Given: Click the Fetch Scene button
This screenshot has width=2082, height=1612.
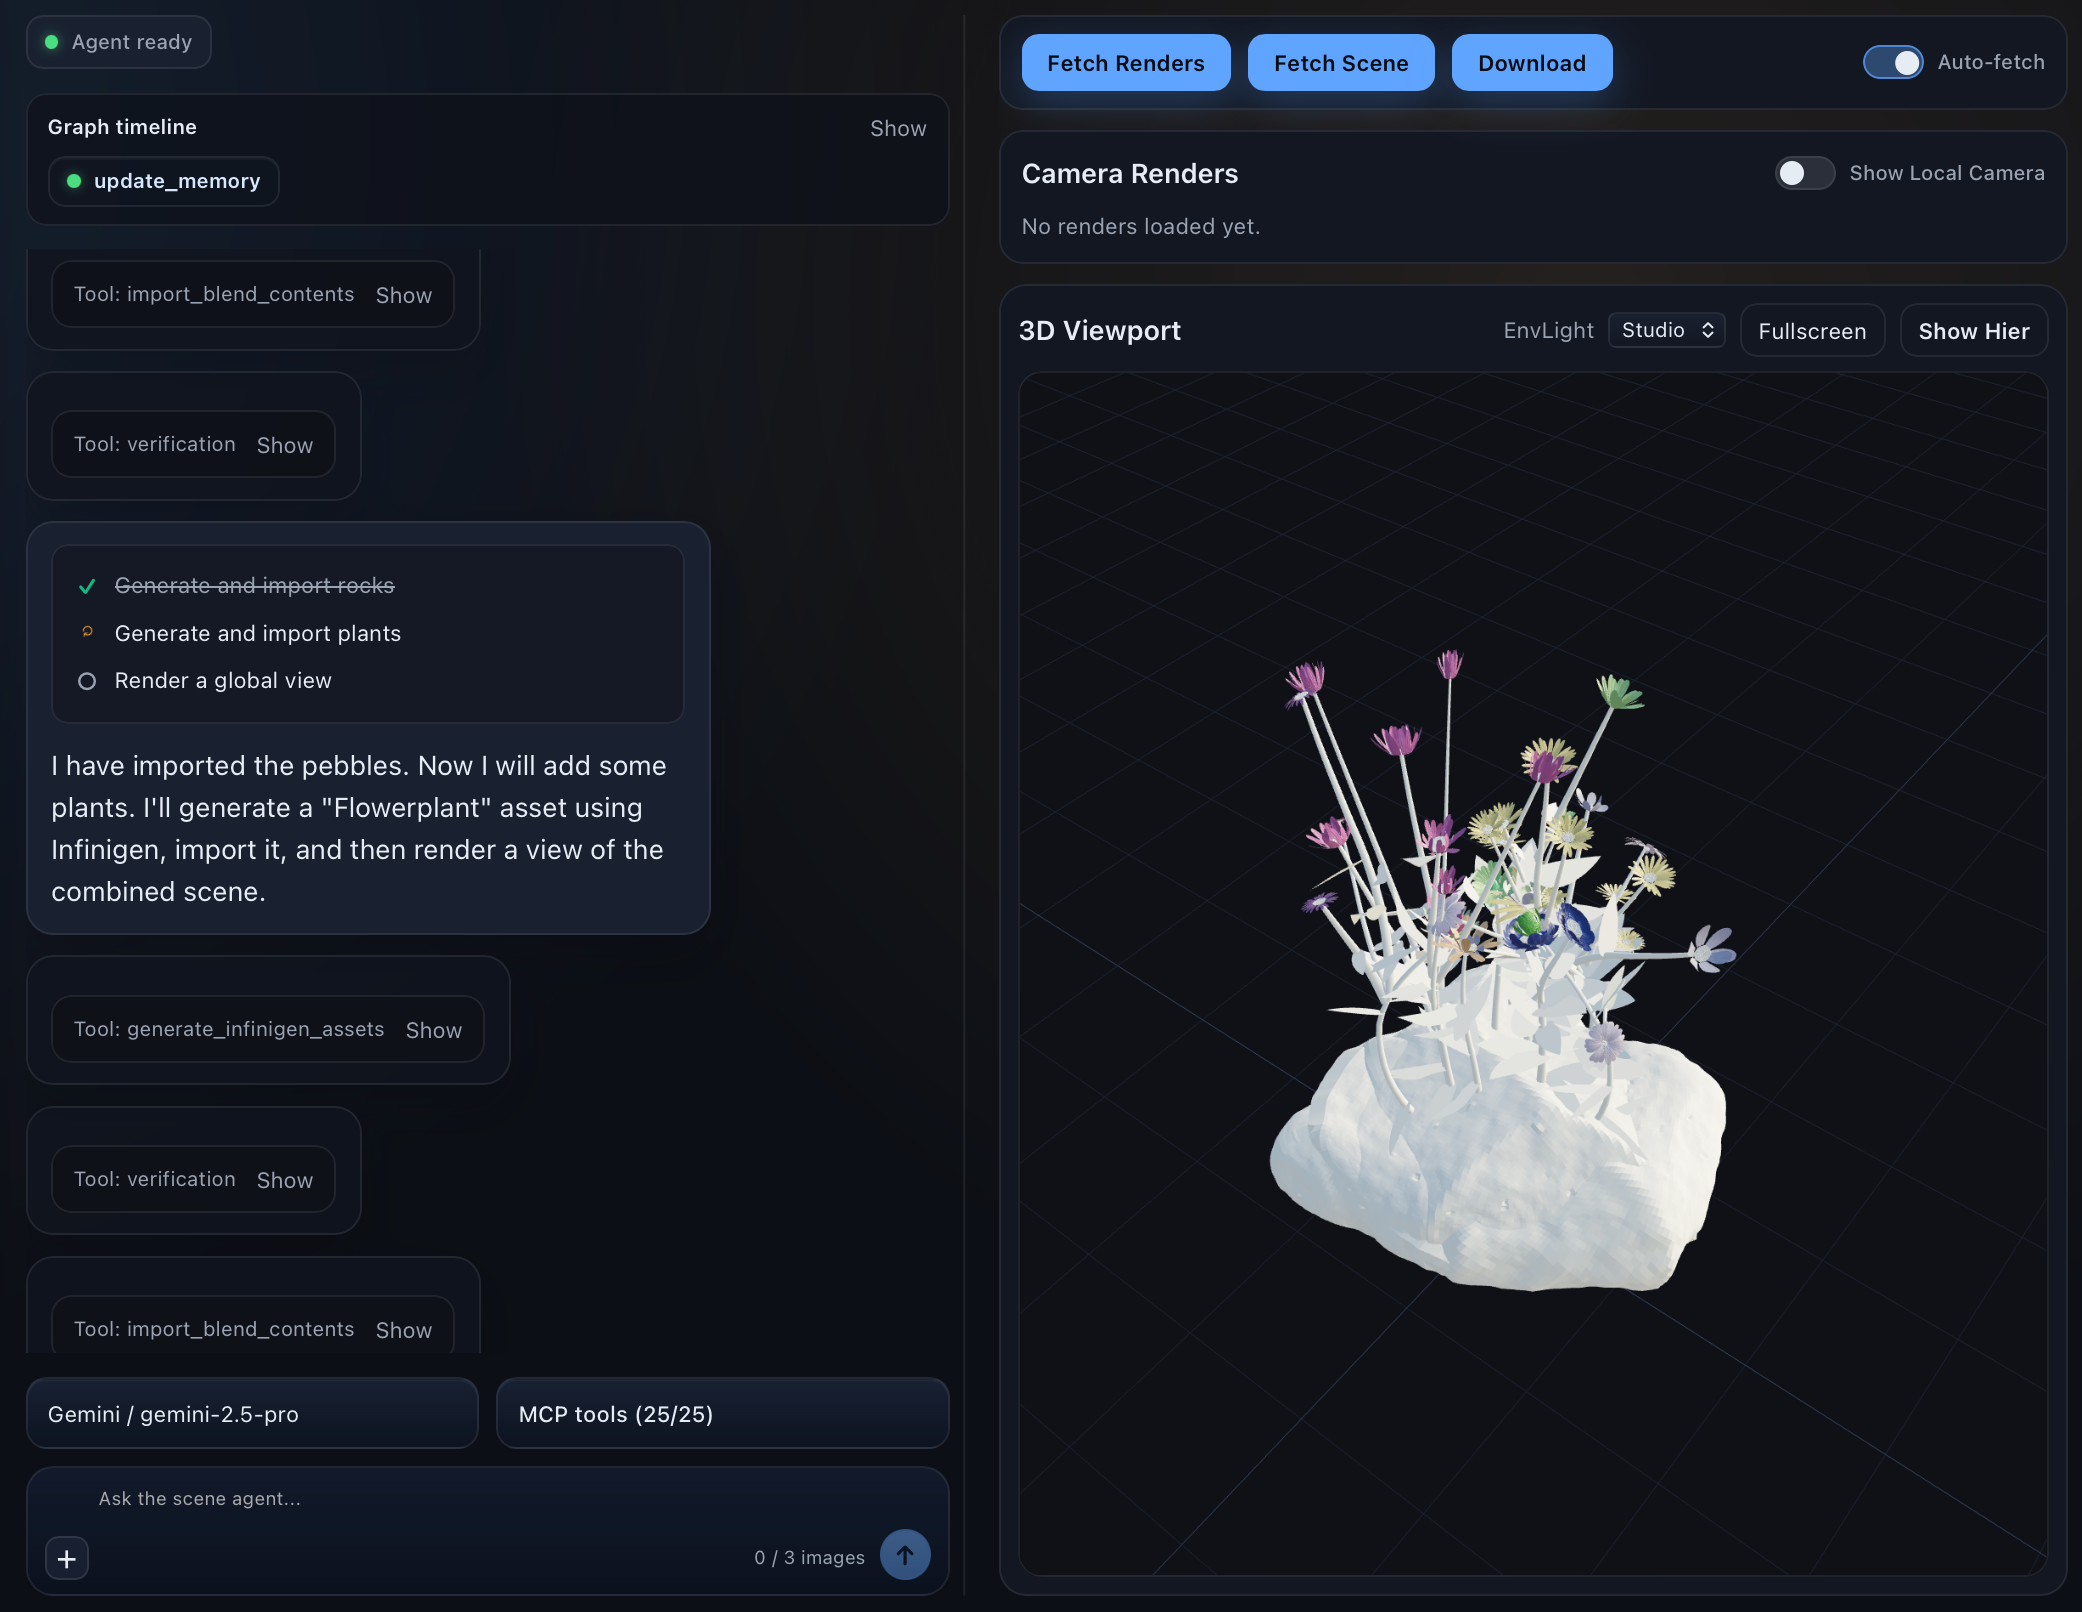Looking at the screenshot, I should (x=1340, y=63).
